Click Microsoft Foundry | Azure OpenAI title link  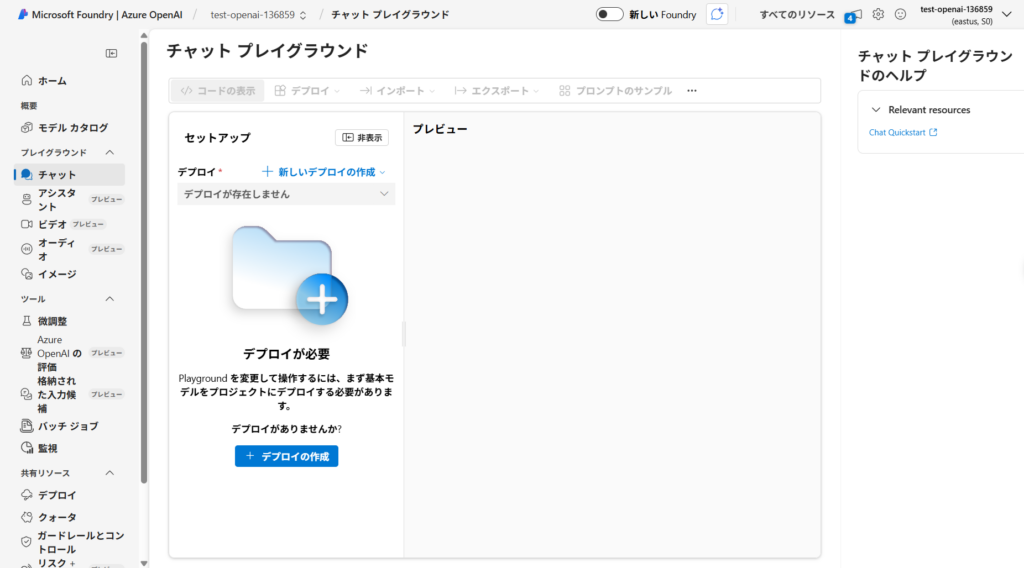tap(106, 14)
